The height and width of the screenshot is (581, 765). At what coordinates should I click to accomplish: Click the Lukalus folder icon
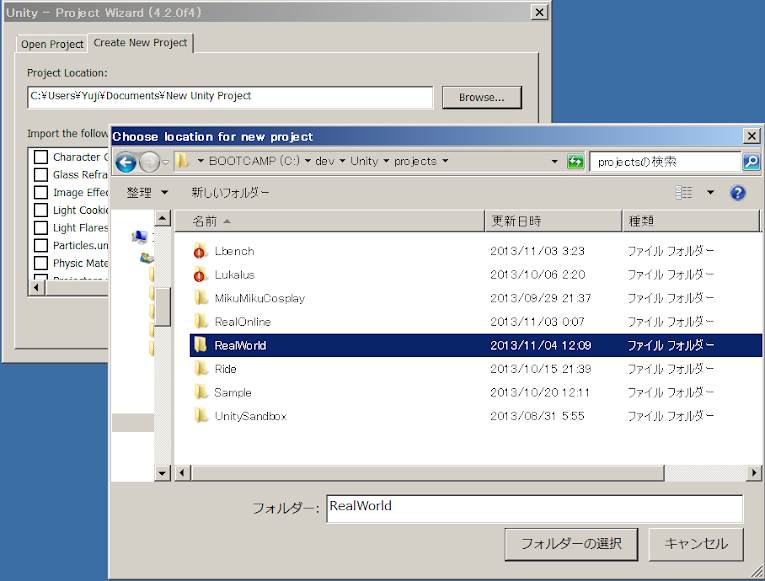pyautogui.click(x=200, y=275)
